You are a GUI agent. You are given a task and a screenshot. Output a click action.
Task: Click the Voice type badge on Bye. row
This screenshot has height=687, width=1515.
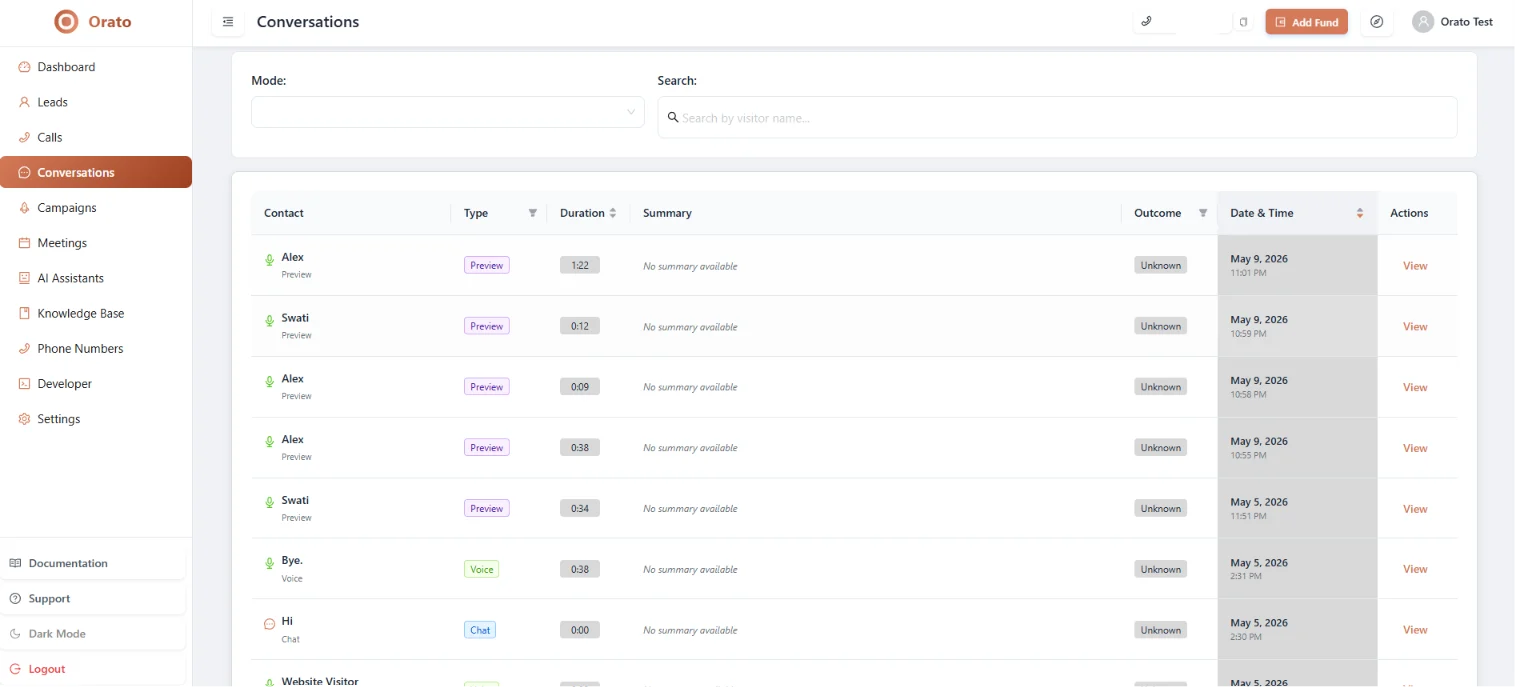pyautogui.click(x=481, y=569)
